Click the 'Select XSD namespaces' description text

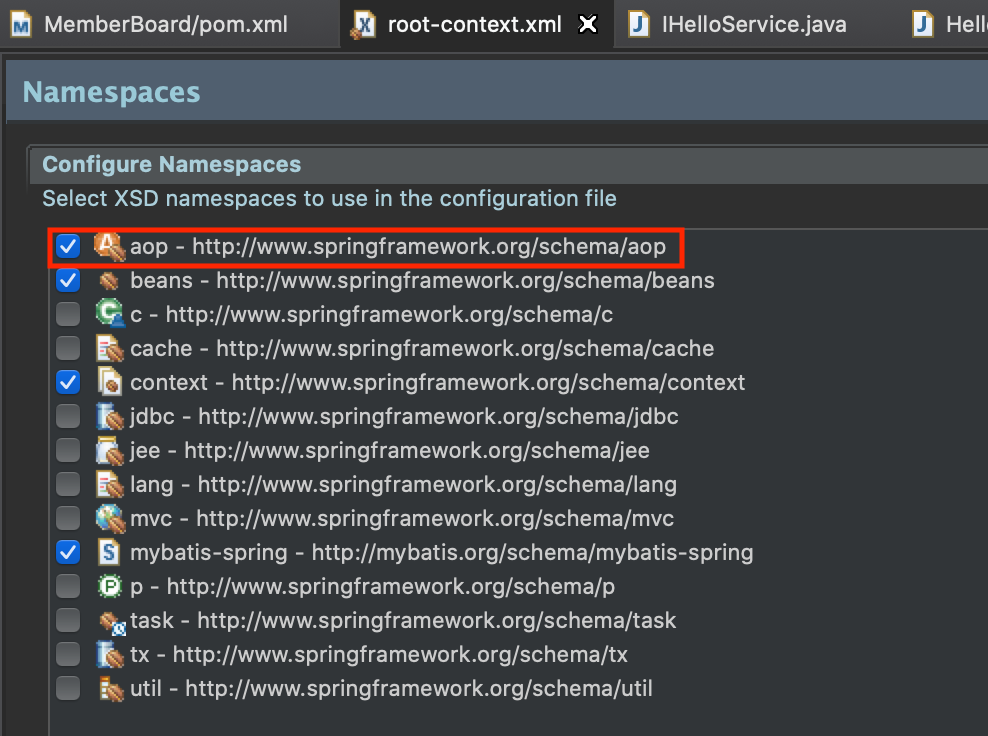click(x=329, y=198)
